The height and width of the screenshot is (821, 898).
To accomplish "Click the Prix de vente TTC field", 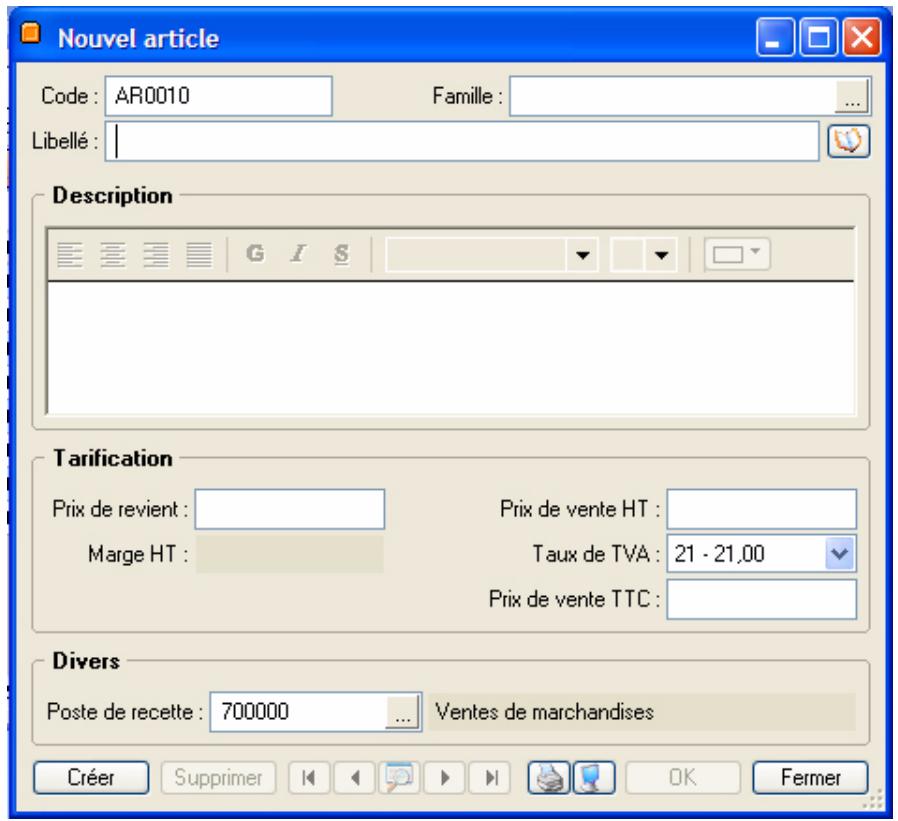I will [762, 599].
